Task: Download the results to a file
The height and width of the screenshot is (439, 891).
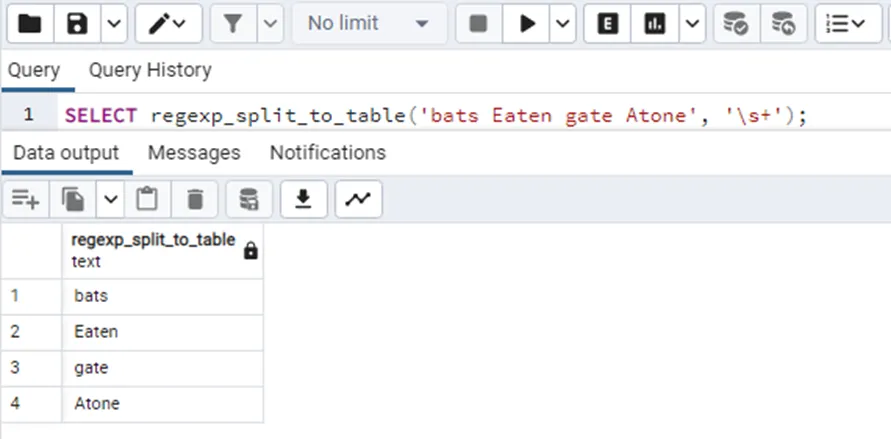Action: click(x=303, y=200)
